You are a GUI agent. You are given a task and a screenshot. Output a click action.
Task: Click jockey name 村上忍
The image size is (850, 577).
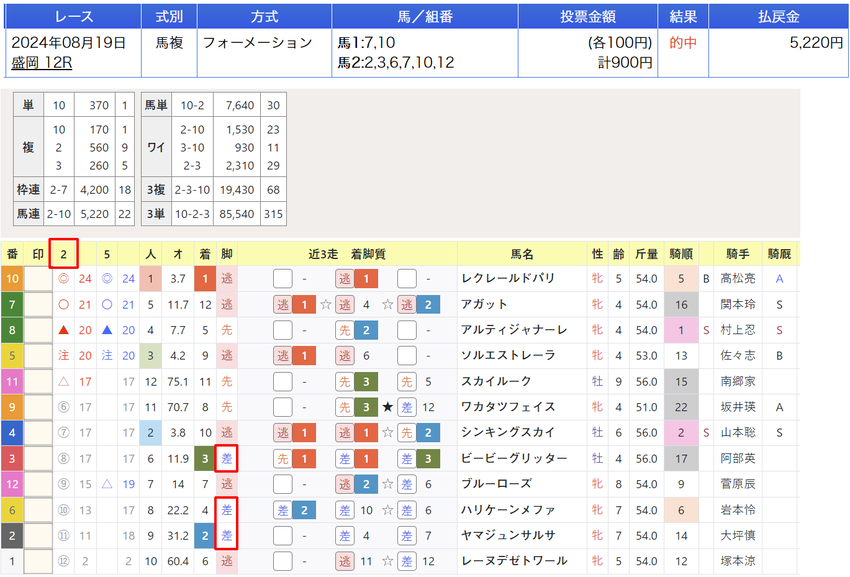pos(738,330)
